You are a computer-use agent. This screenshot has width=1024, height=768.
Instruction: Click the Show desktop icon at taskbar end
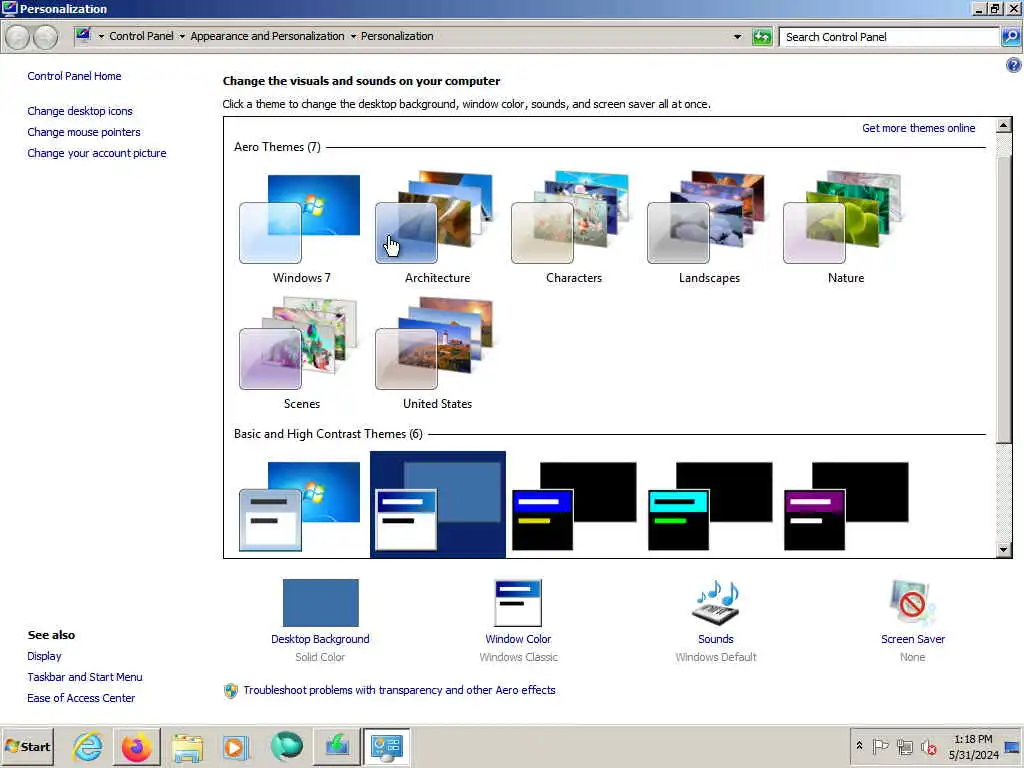click(x=1013, y=746)
